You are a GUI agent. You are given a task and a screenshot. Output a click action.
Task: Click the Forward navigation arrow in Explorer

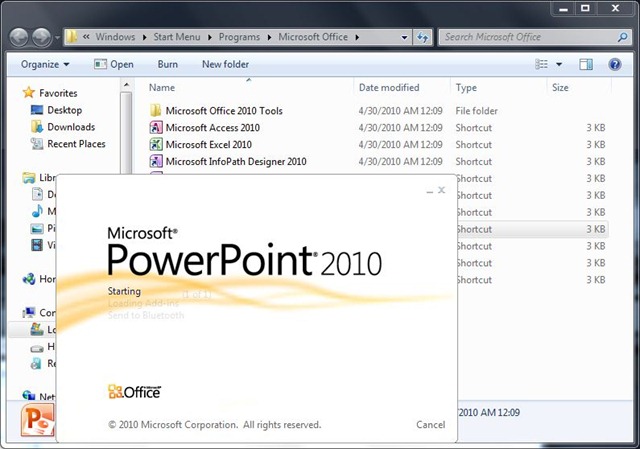click(41, 38)
